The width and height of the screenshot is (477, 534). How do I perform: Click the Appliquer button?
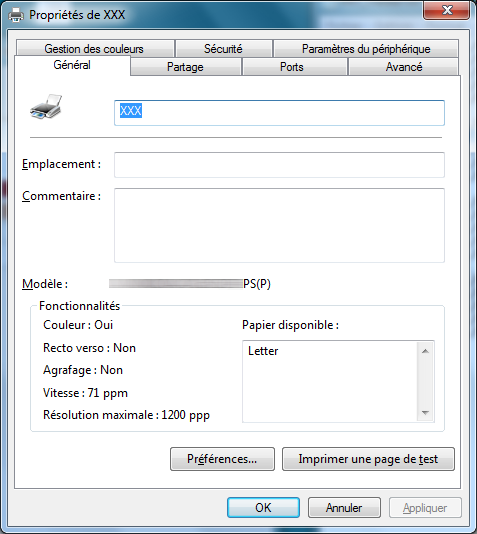click(425, 508)
